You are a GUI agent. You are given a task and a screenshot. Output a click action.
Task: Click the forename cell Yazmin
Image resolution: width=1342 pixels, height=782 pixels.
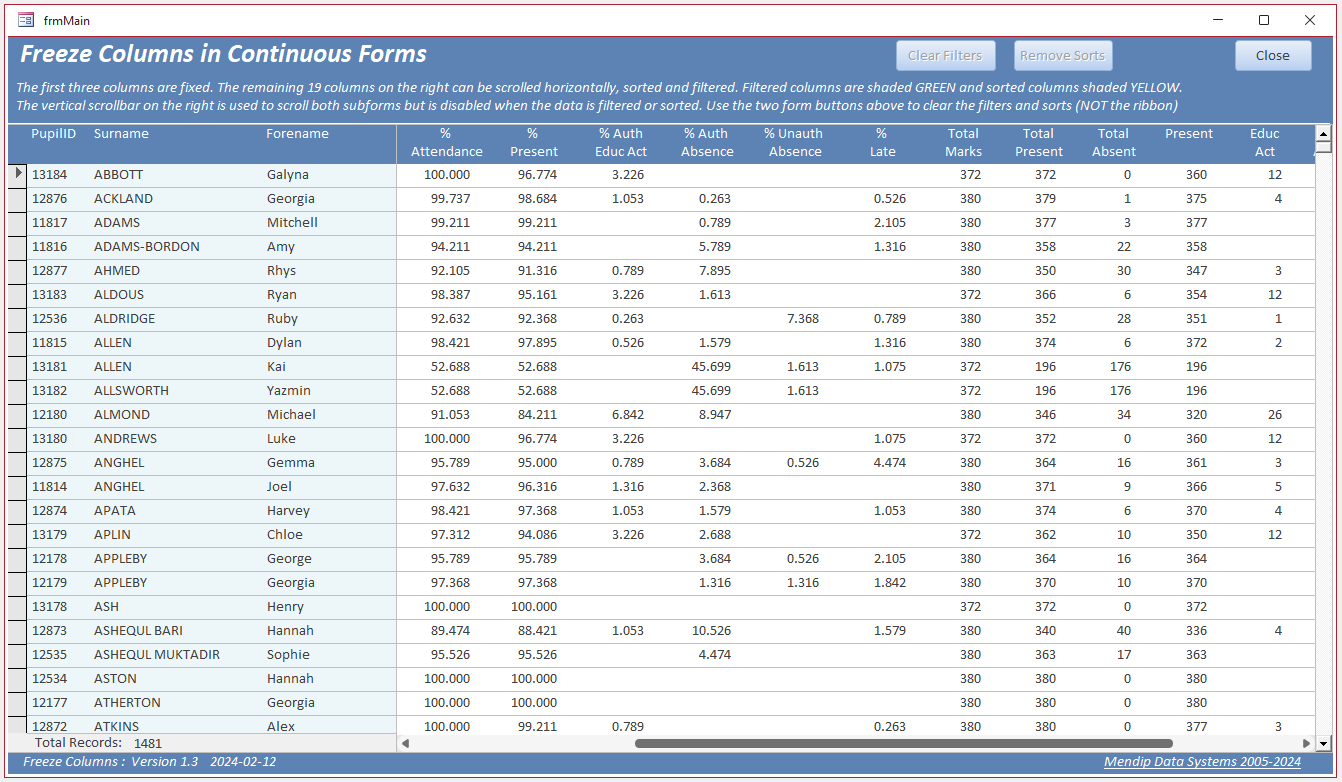(x=289, y=391)
